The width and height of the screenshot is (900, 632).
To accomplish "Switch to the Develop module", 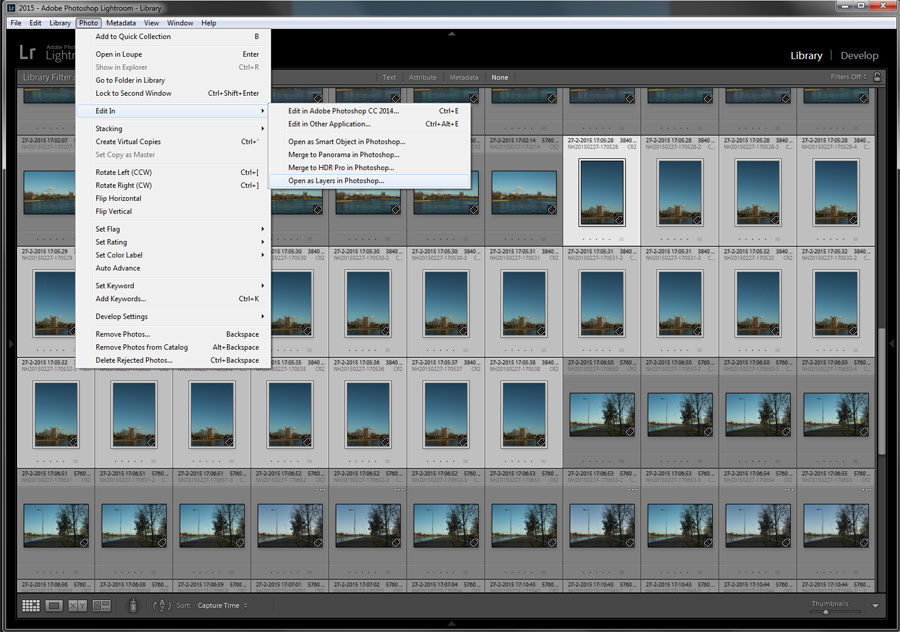I will coord(859,56).
